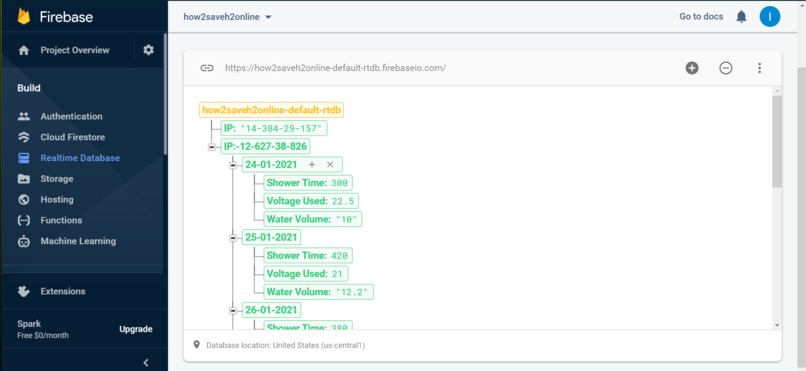Click the sidebar vertical scrollbar thumb
This screenshot has height=371, width=806.
click(x=165, y=94)
